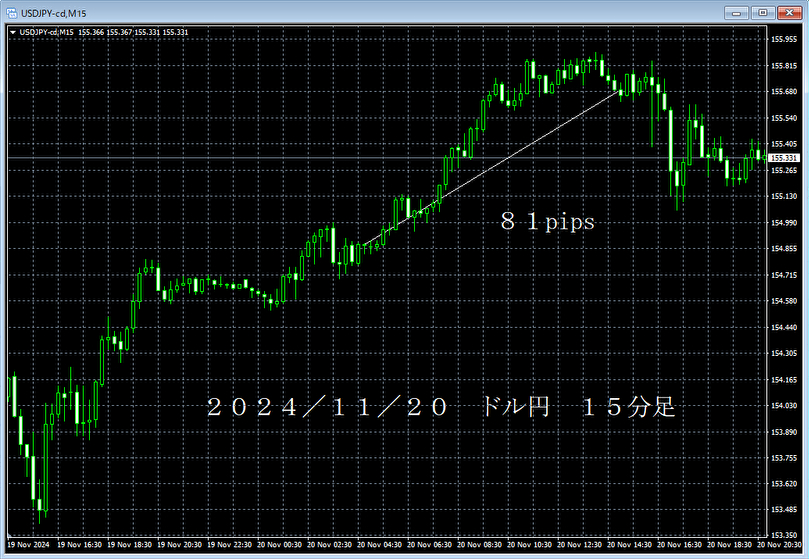Click the OHLC values 155.366 155.367 155.331 155.331
Image resolution: width=809 pixels, height=559 pixels.
[x=134, y=33]
